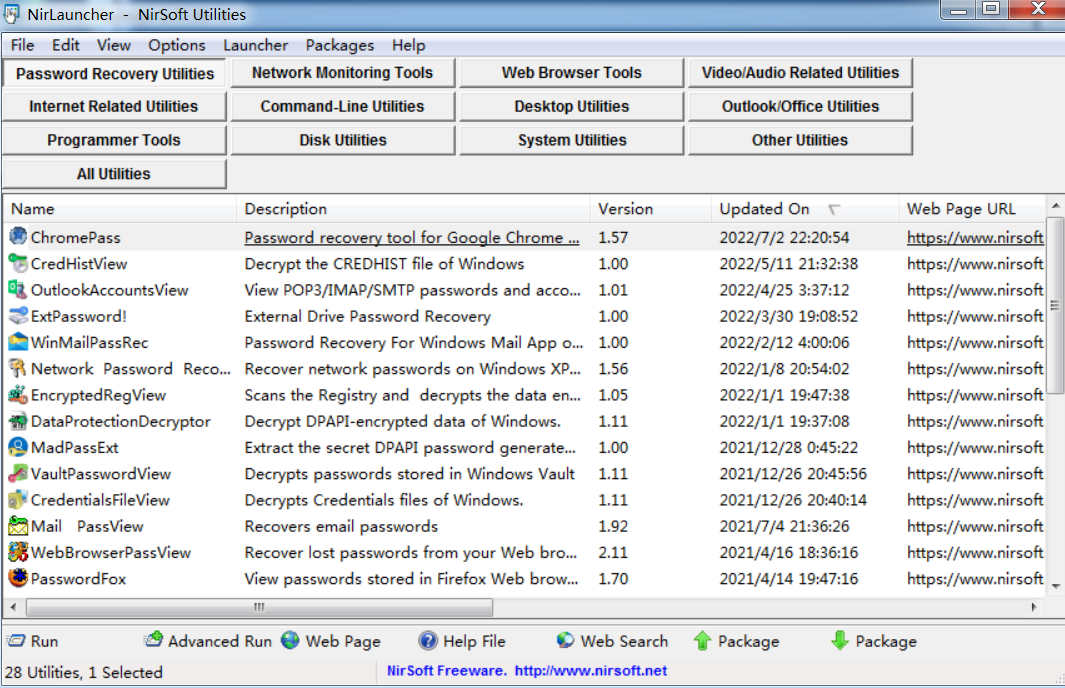1065x688 pixels.
Task: Open the Launcher menu
Action: click(255, 45)
